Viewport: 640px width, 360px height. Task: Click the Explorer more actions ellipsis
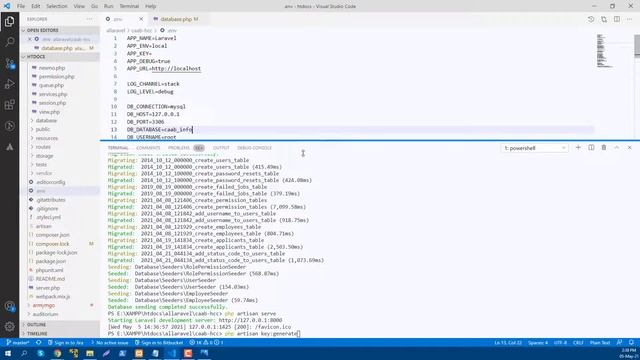[89, 19]
